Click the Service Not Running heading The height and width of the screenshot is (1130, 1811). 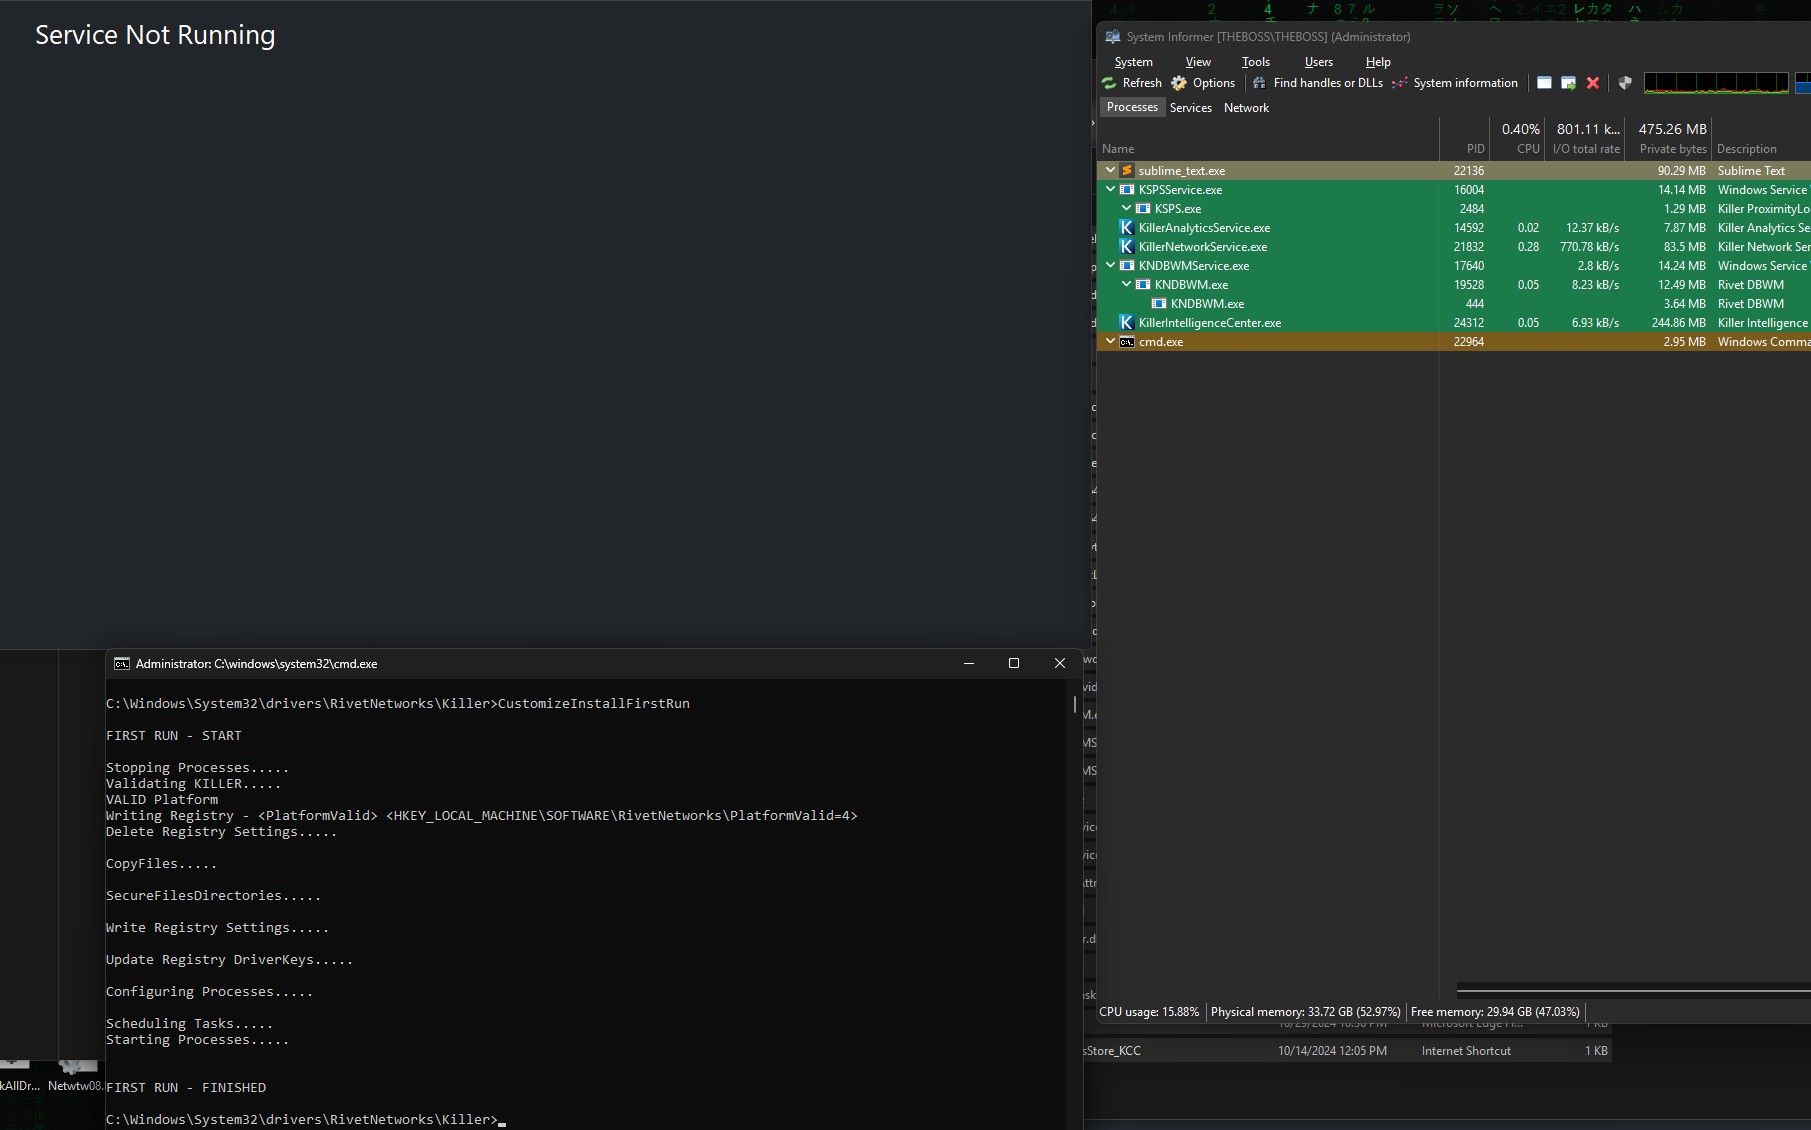[155, 35]
